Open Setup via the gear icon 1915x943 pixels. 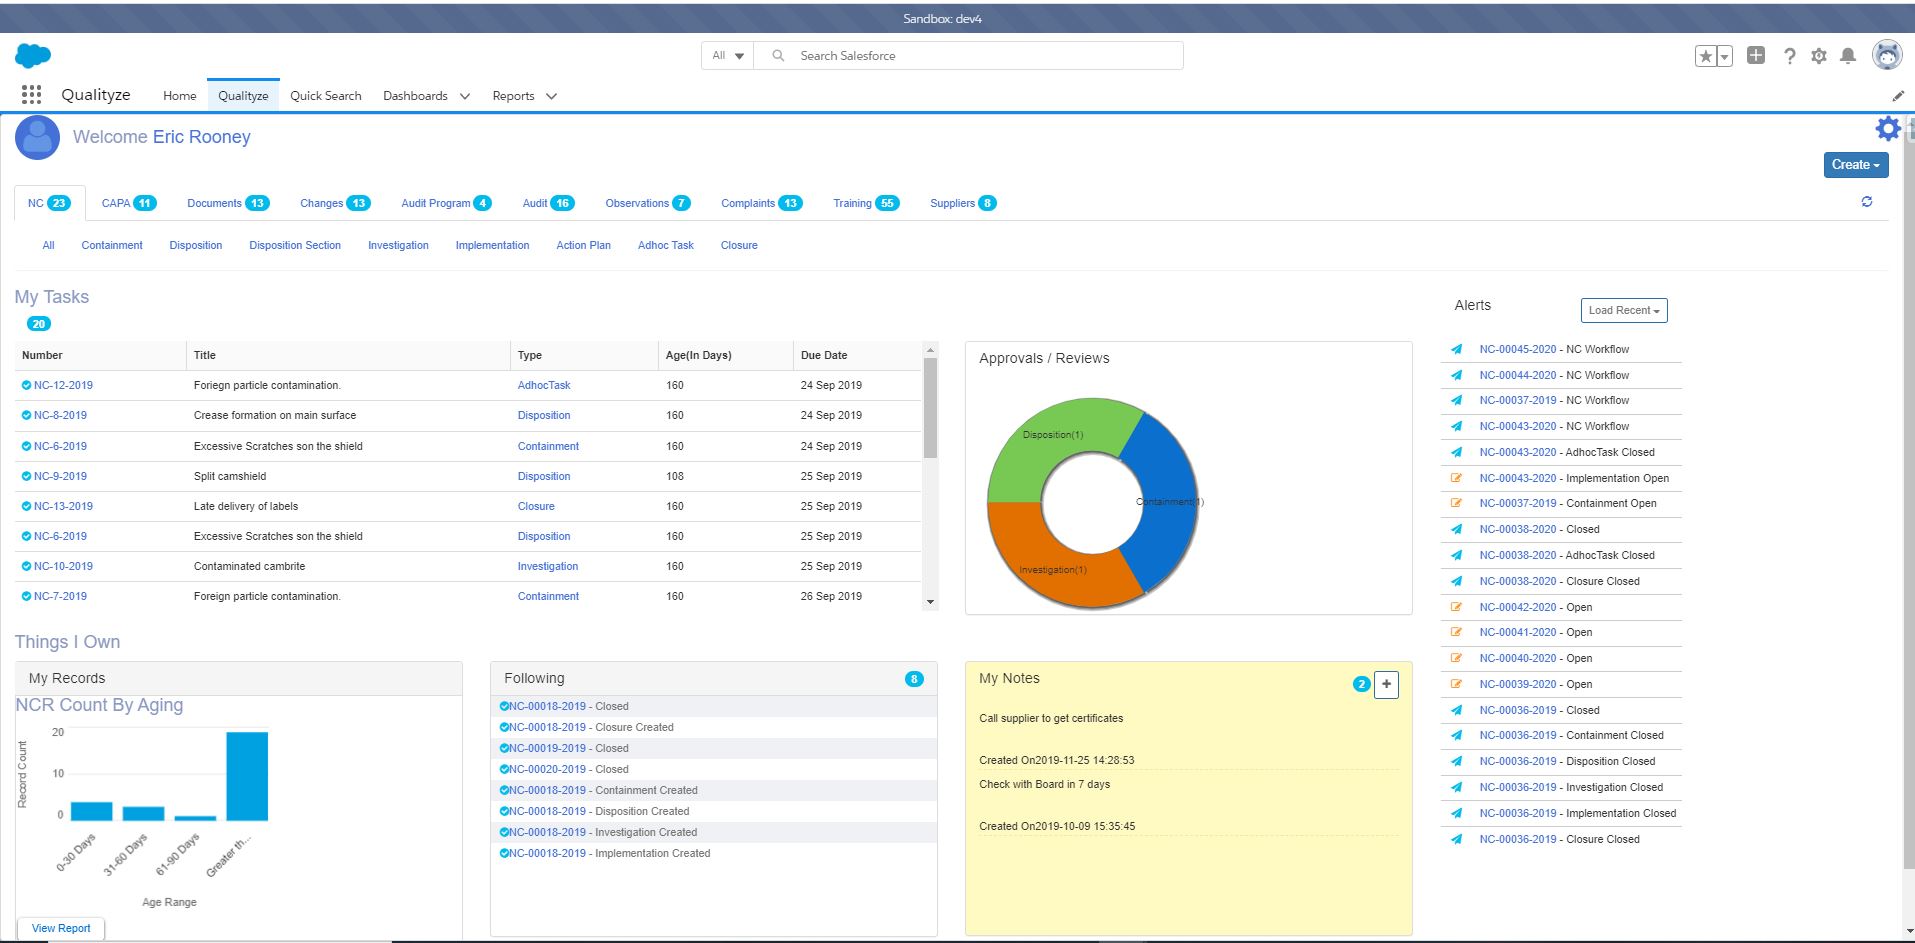point(1818,56)
